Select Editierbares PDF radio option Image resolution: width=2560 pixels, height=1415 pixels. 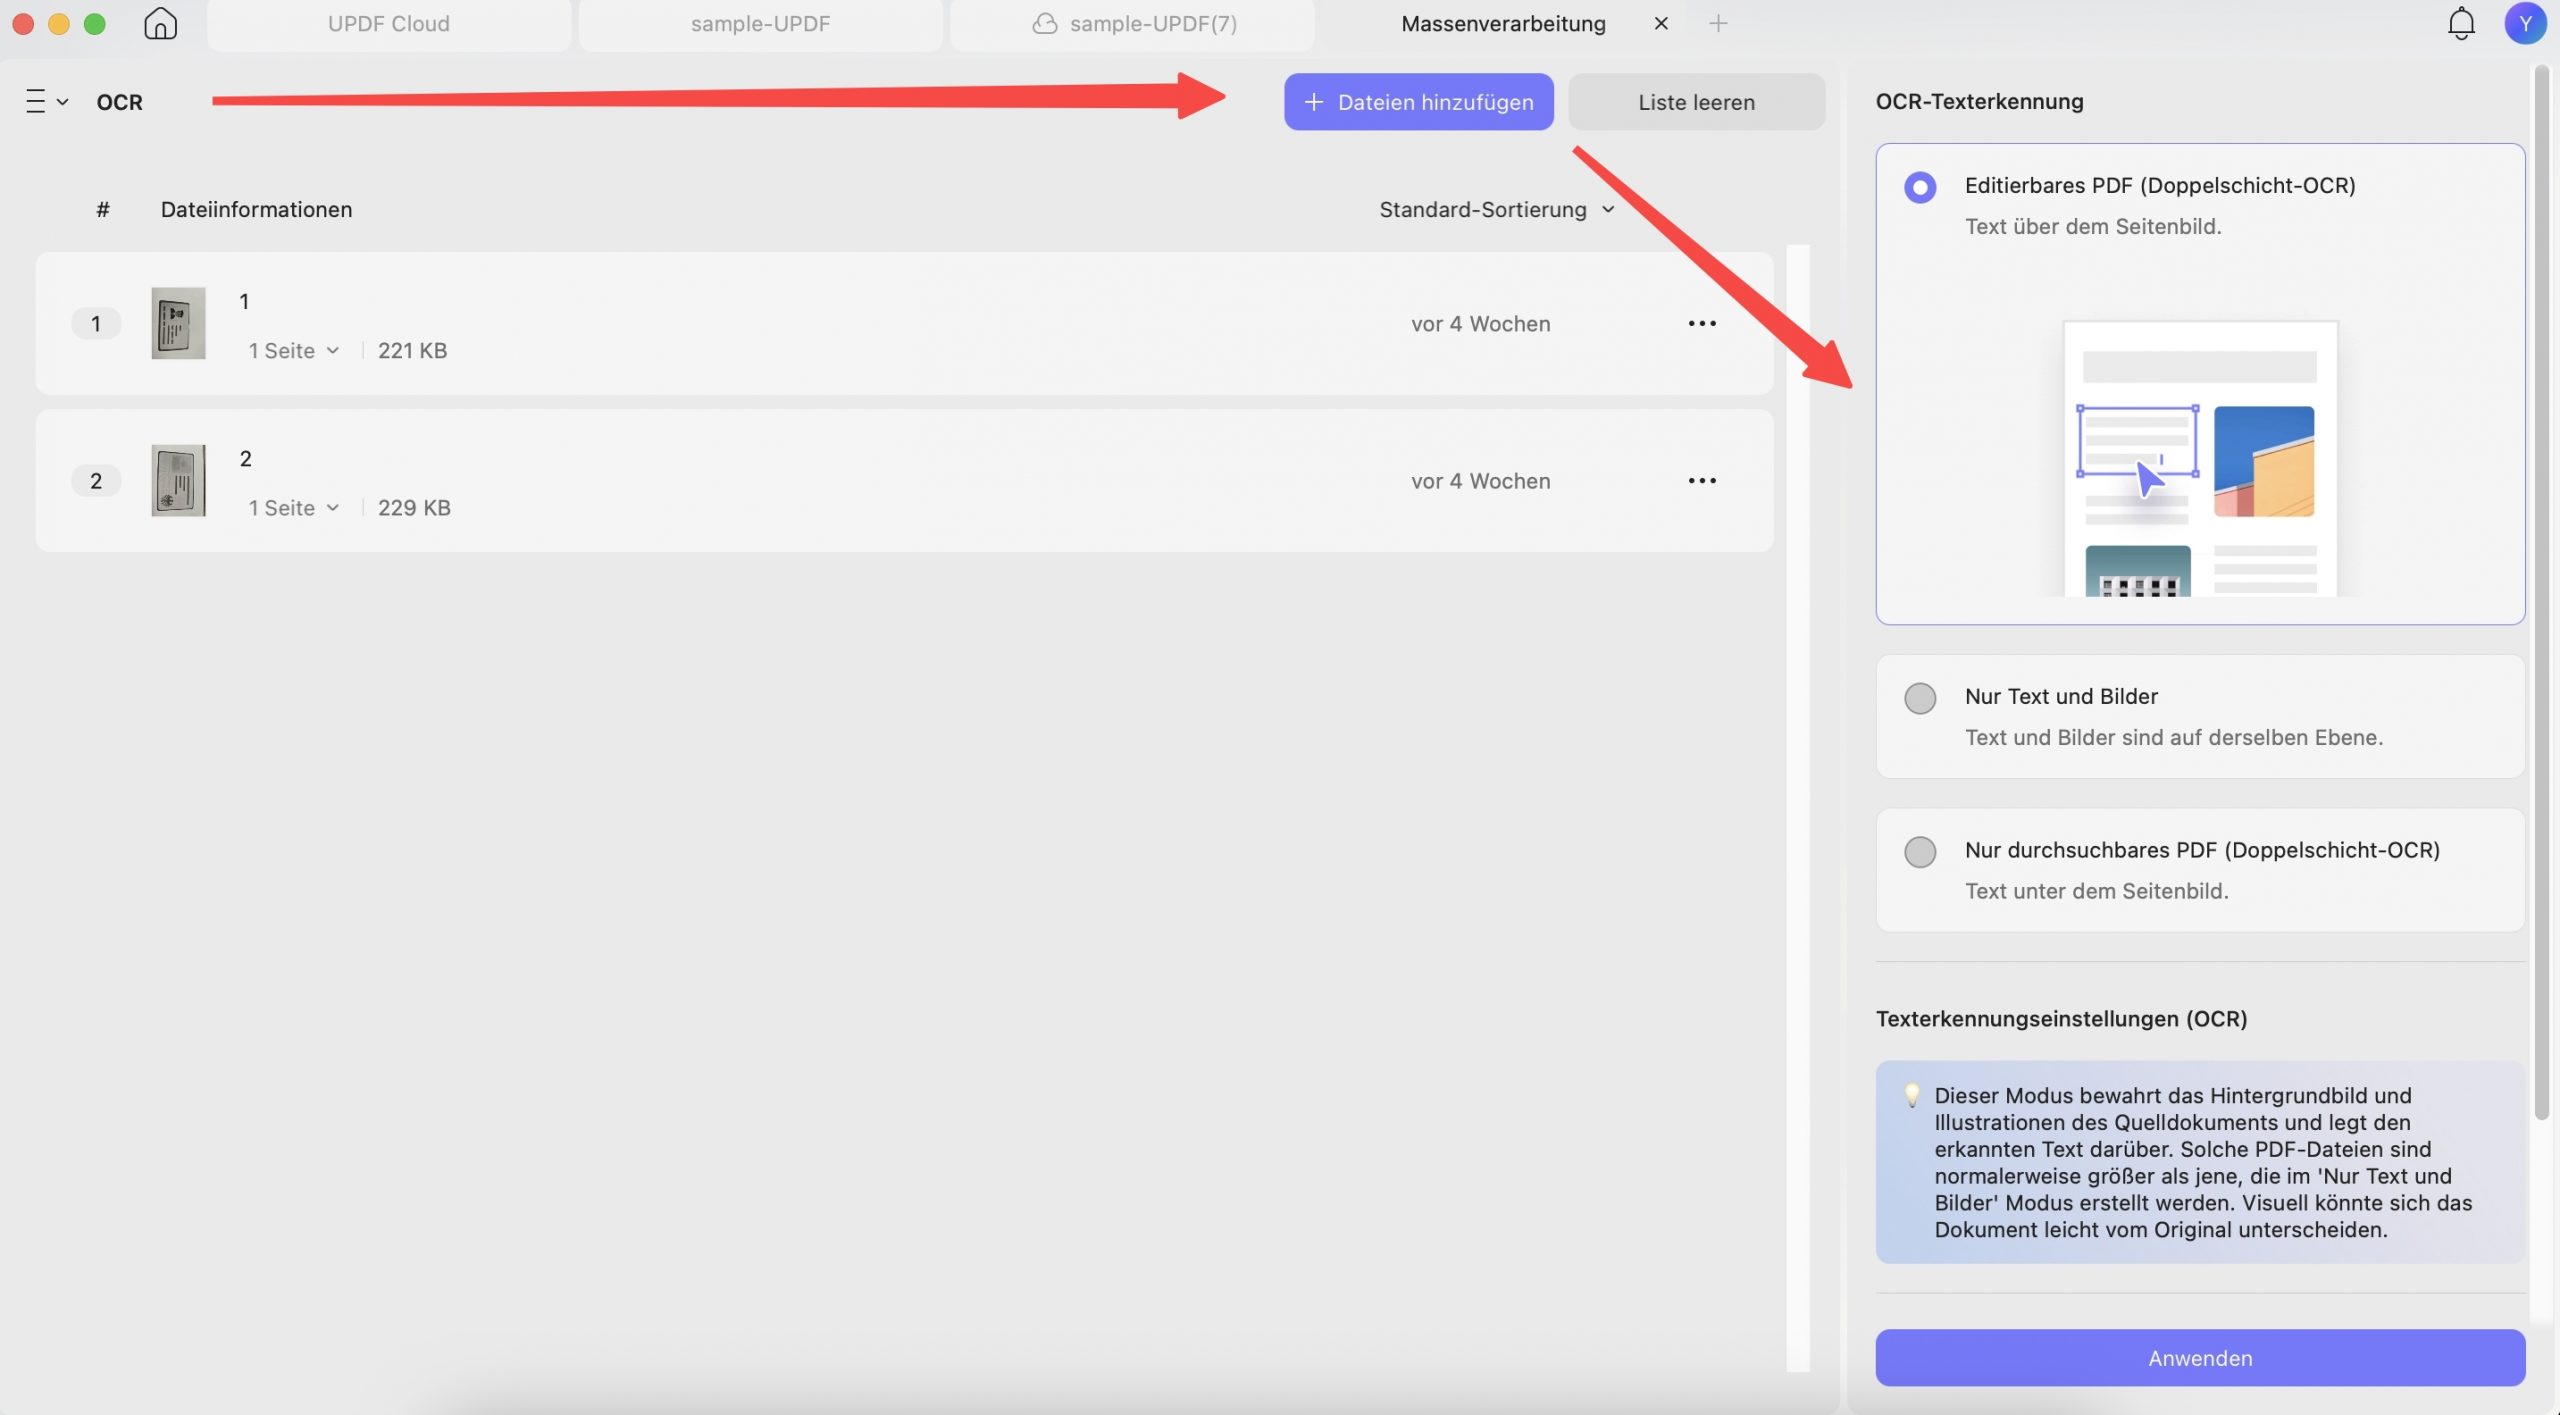(1919, 187)
